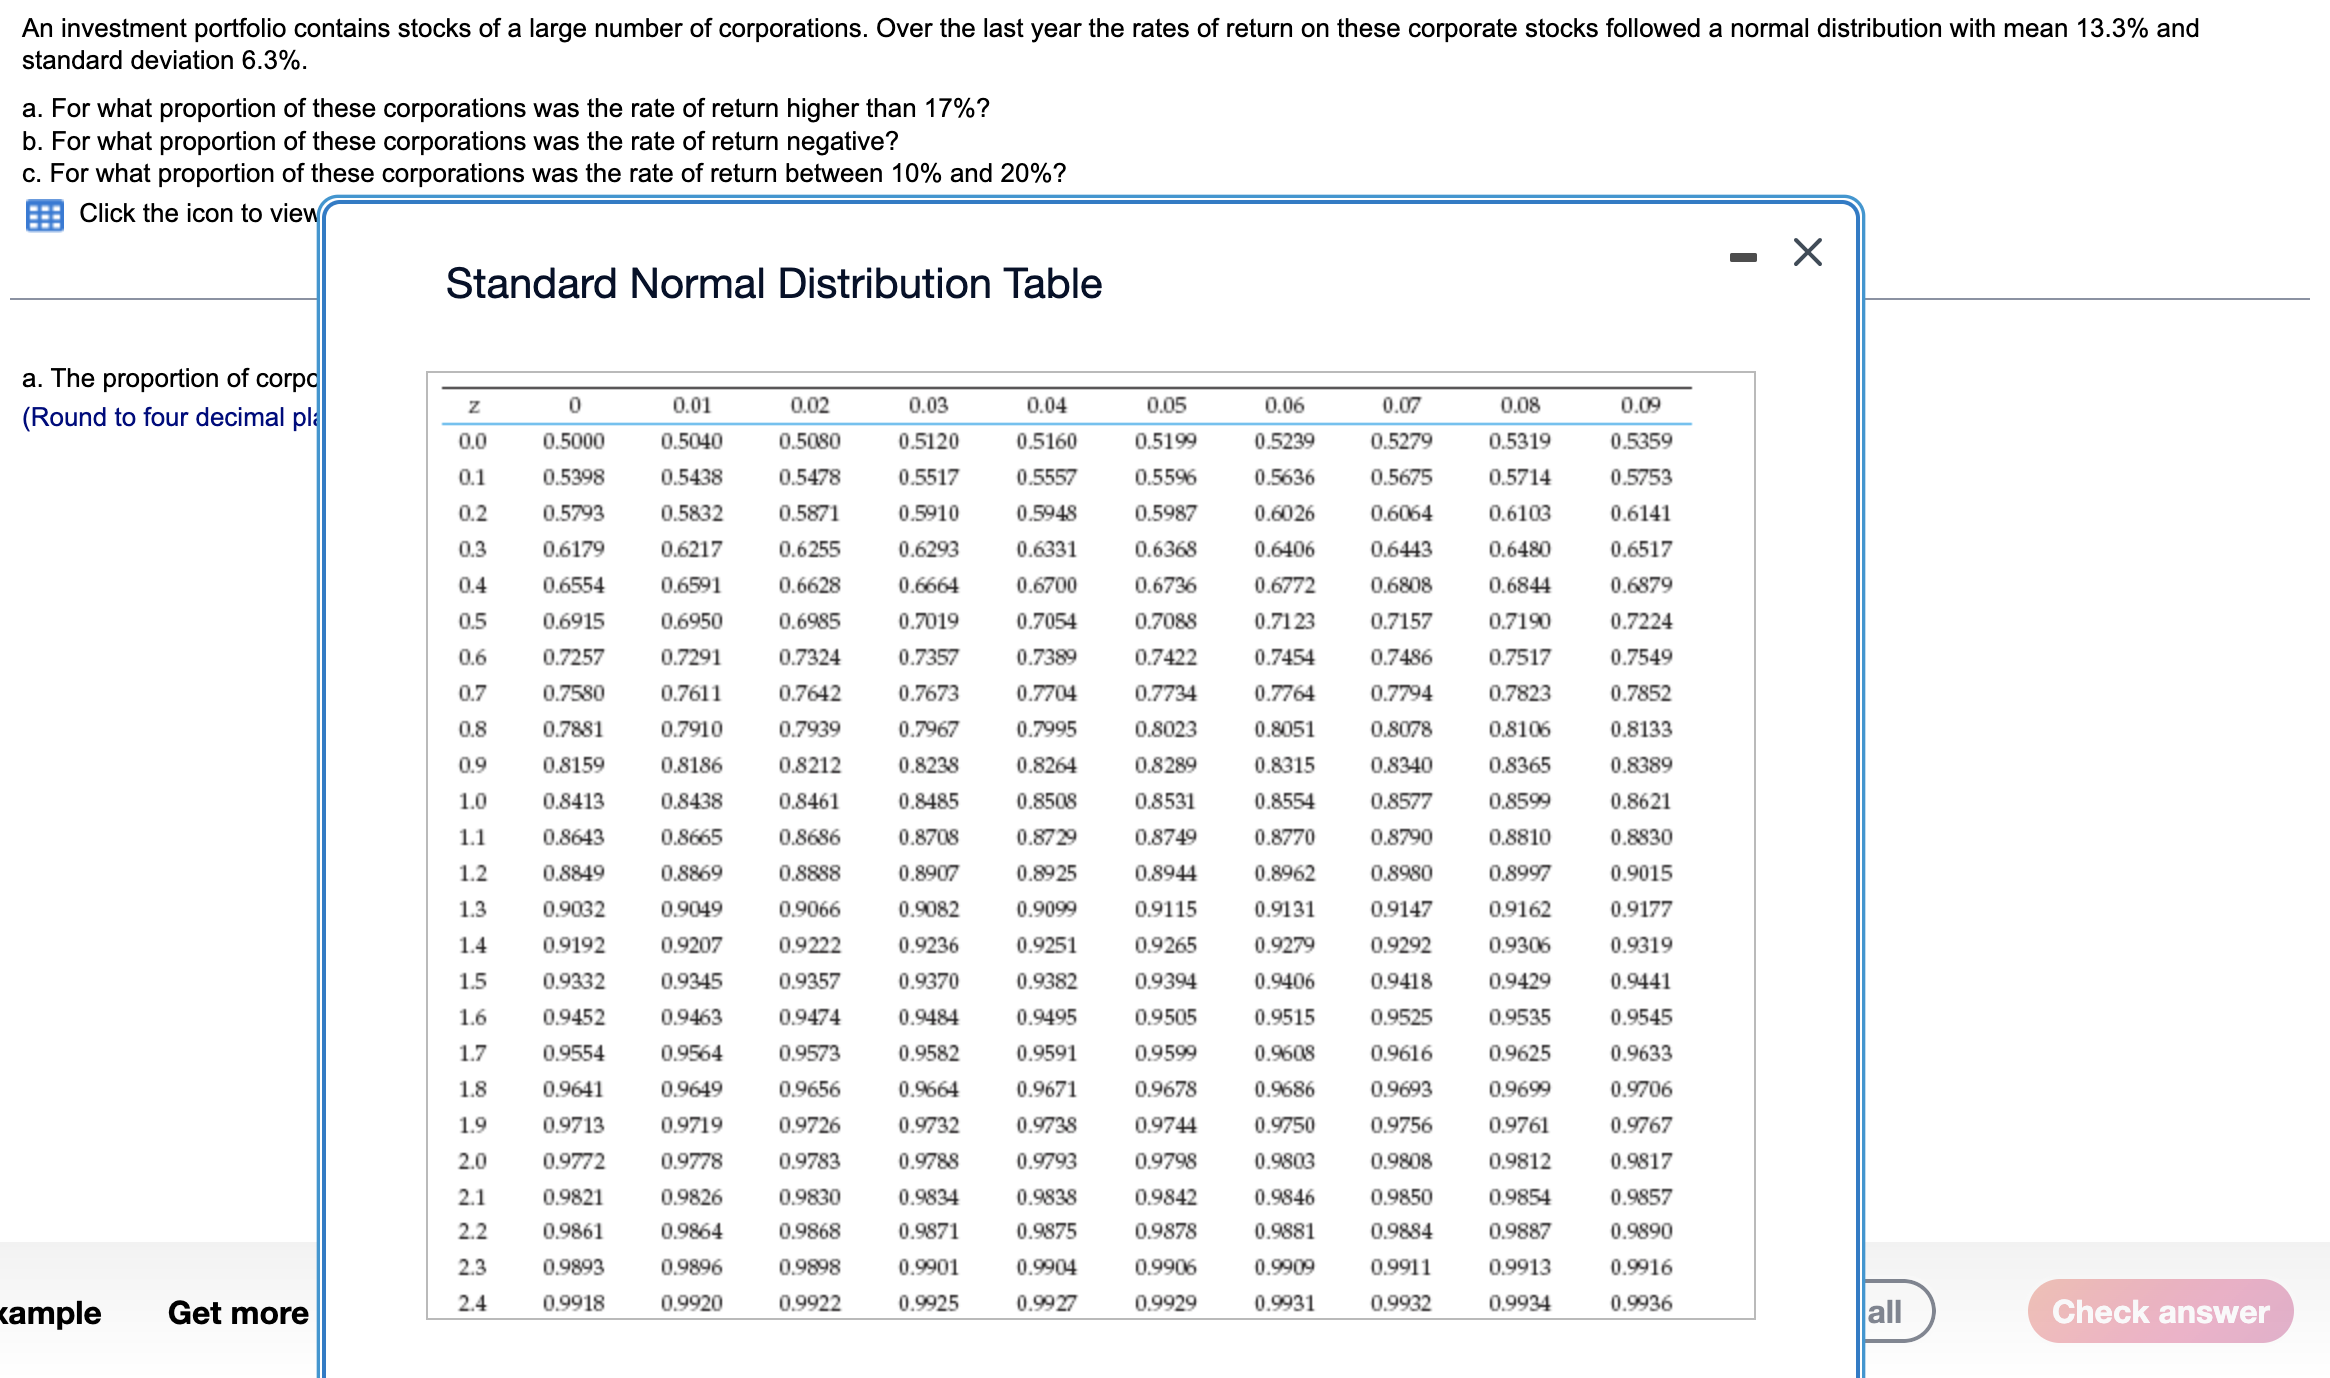Select the Standard Normal Distribution Table title

pyautogui.click(x=772, y=284)
